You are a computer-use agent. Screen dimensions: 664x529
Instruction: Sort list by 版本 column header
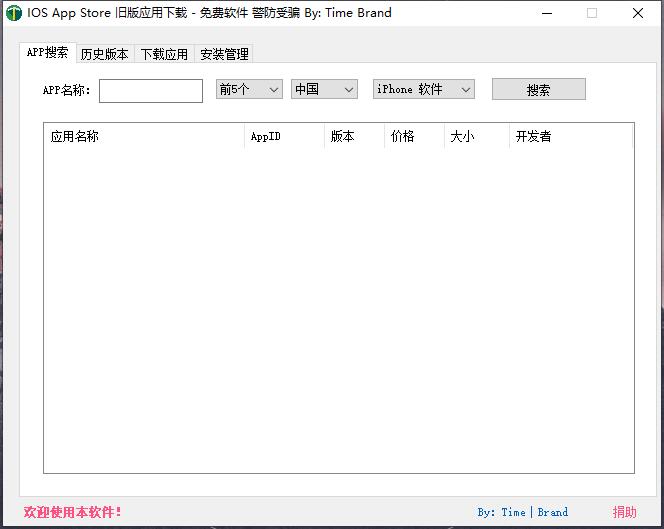click(354, 136)
